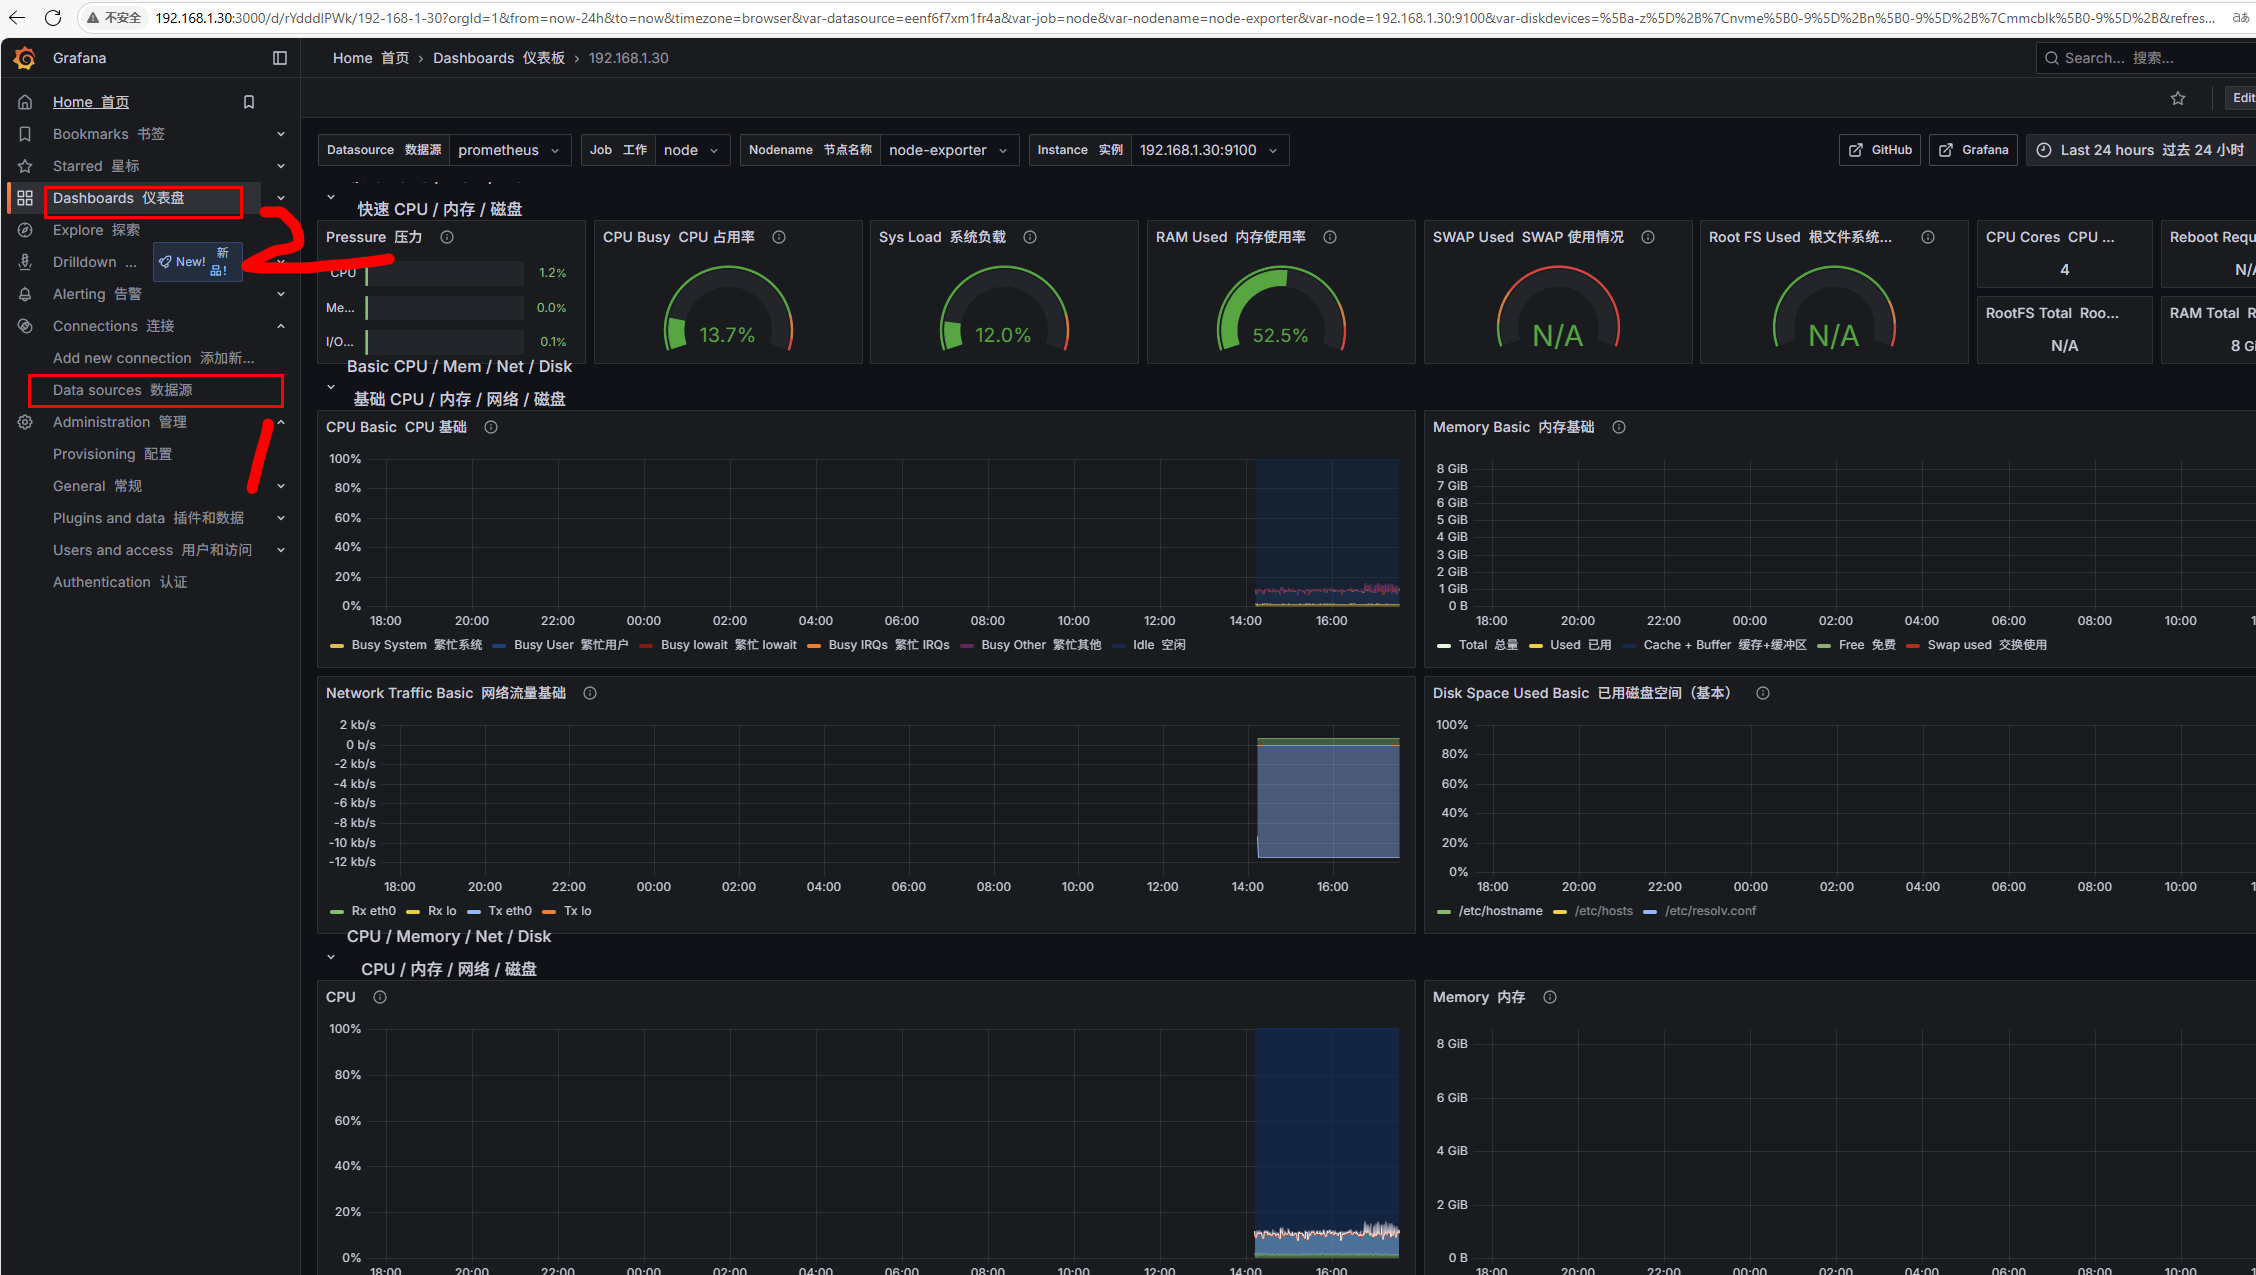Star this dashboard as favorite

2178,98
